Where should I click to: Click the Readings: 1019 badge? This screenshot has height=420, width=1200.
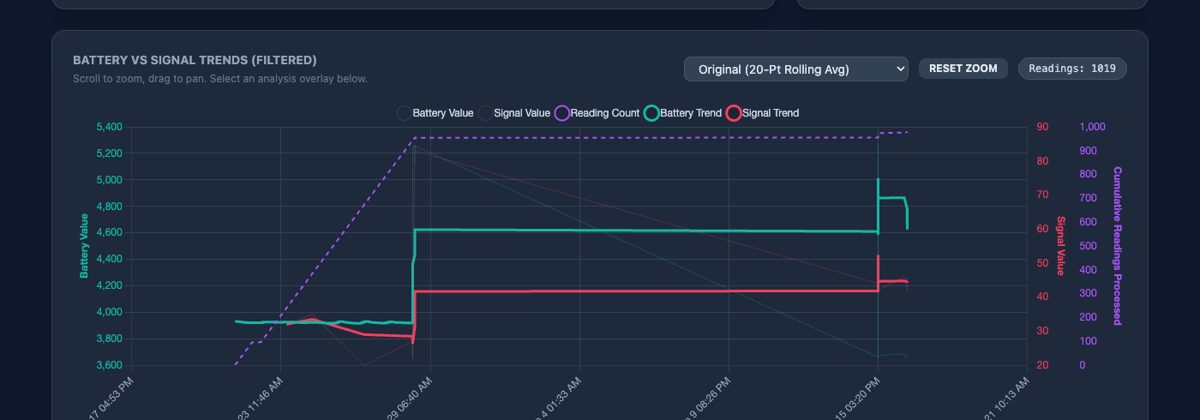click(x=1072, y=69)
